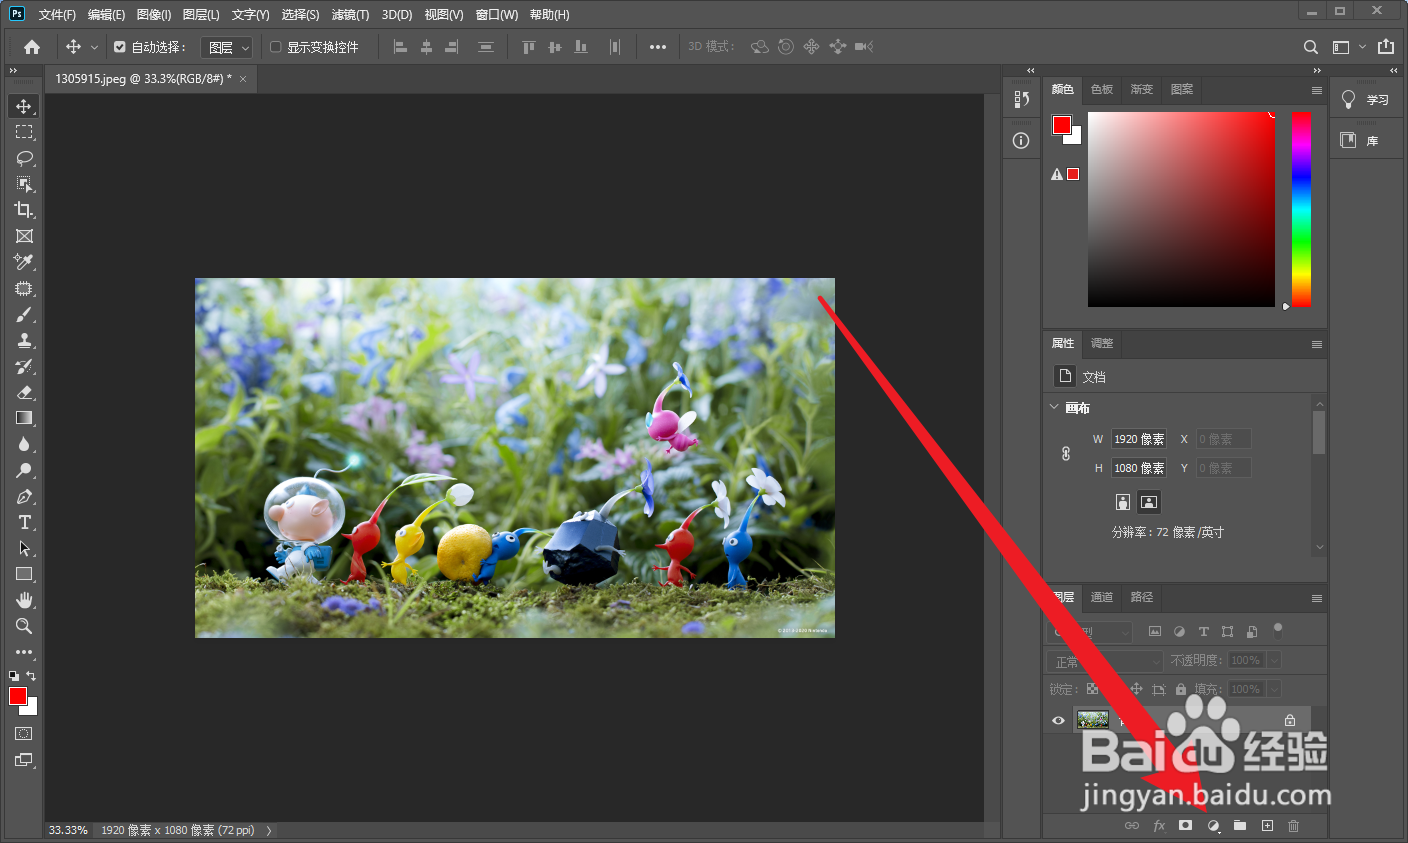Select the Blur tool
Viewport: 1408px width, 843px height.
(x=24, y=444)
